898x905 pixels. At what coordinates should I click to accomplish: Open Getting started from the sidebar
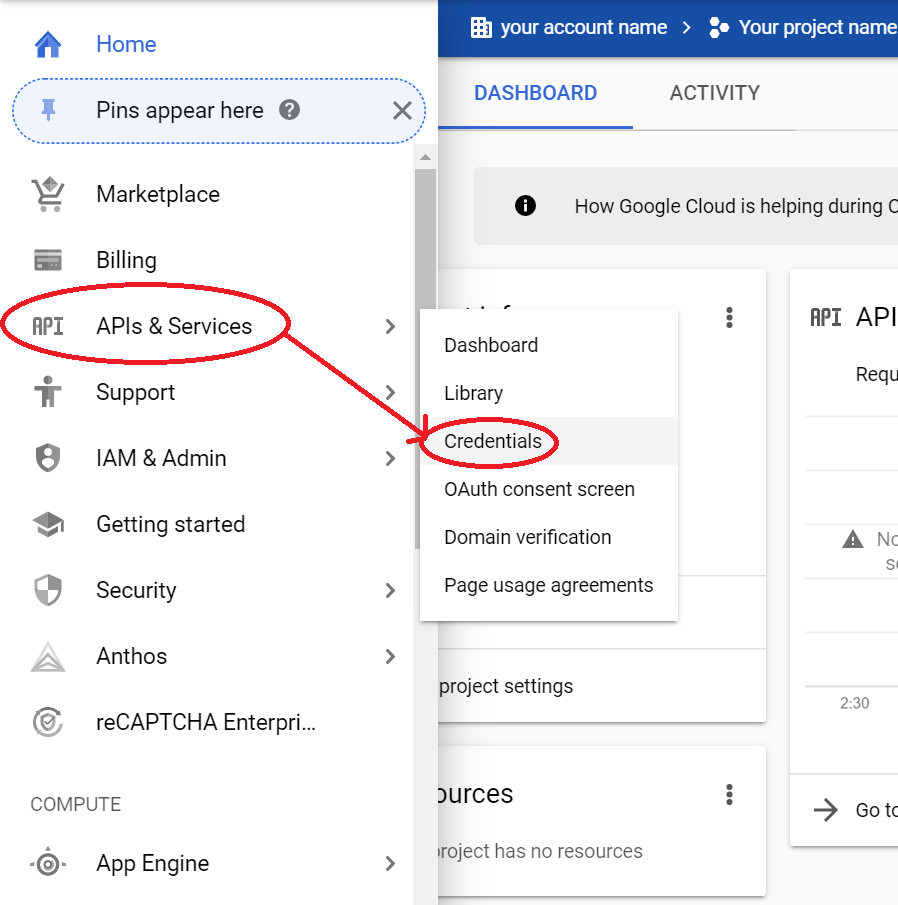[170, 525]
